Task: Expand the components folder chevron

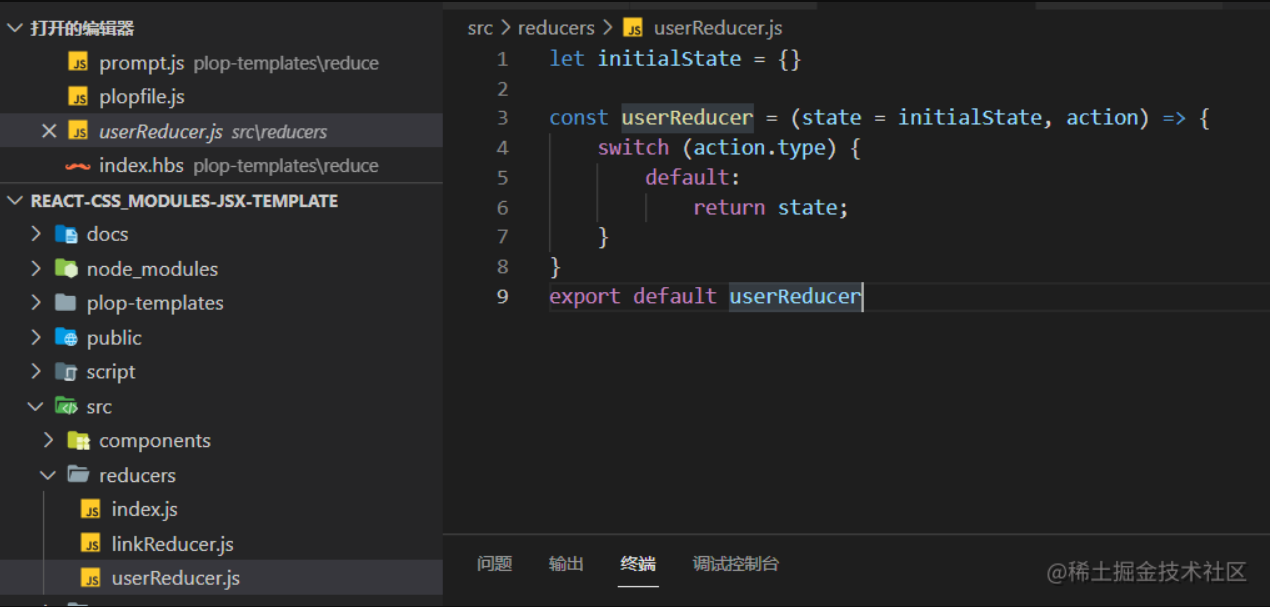Action: (x=48, y=440)
